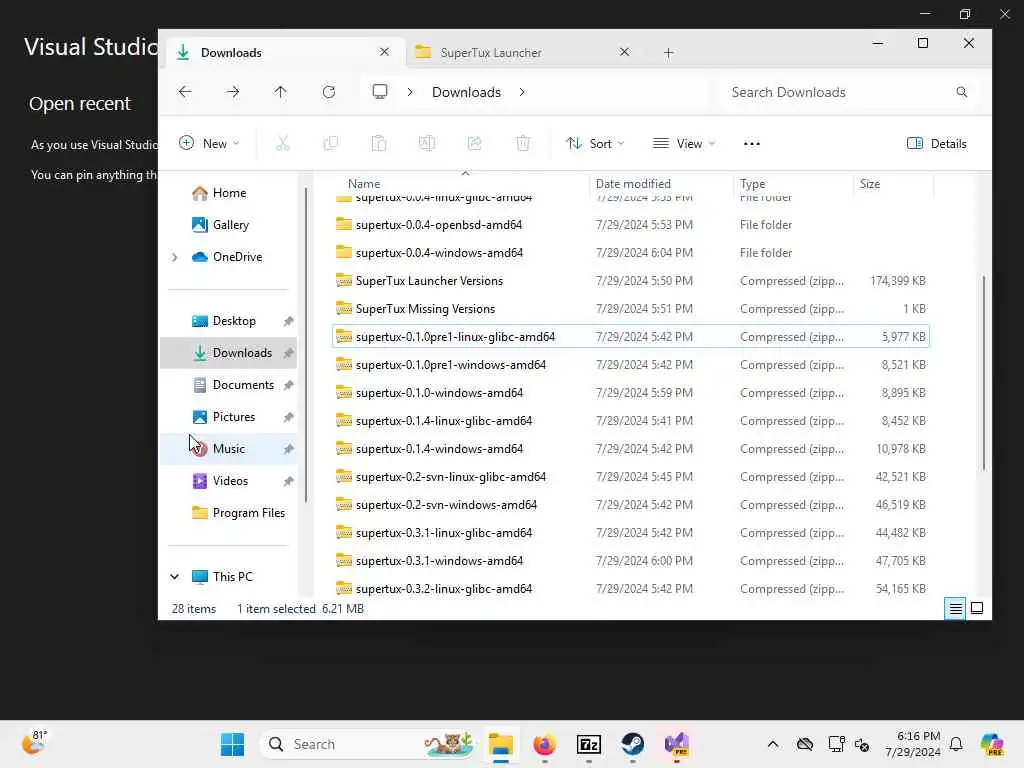Select SuperTux Launcher Versions zip
Screen dimensions: 1024x768
coord(630,281)
